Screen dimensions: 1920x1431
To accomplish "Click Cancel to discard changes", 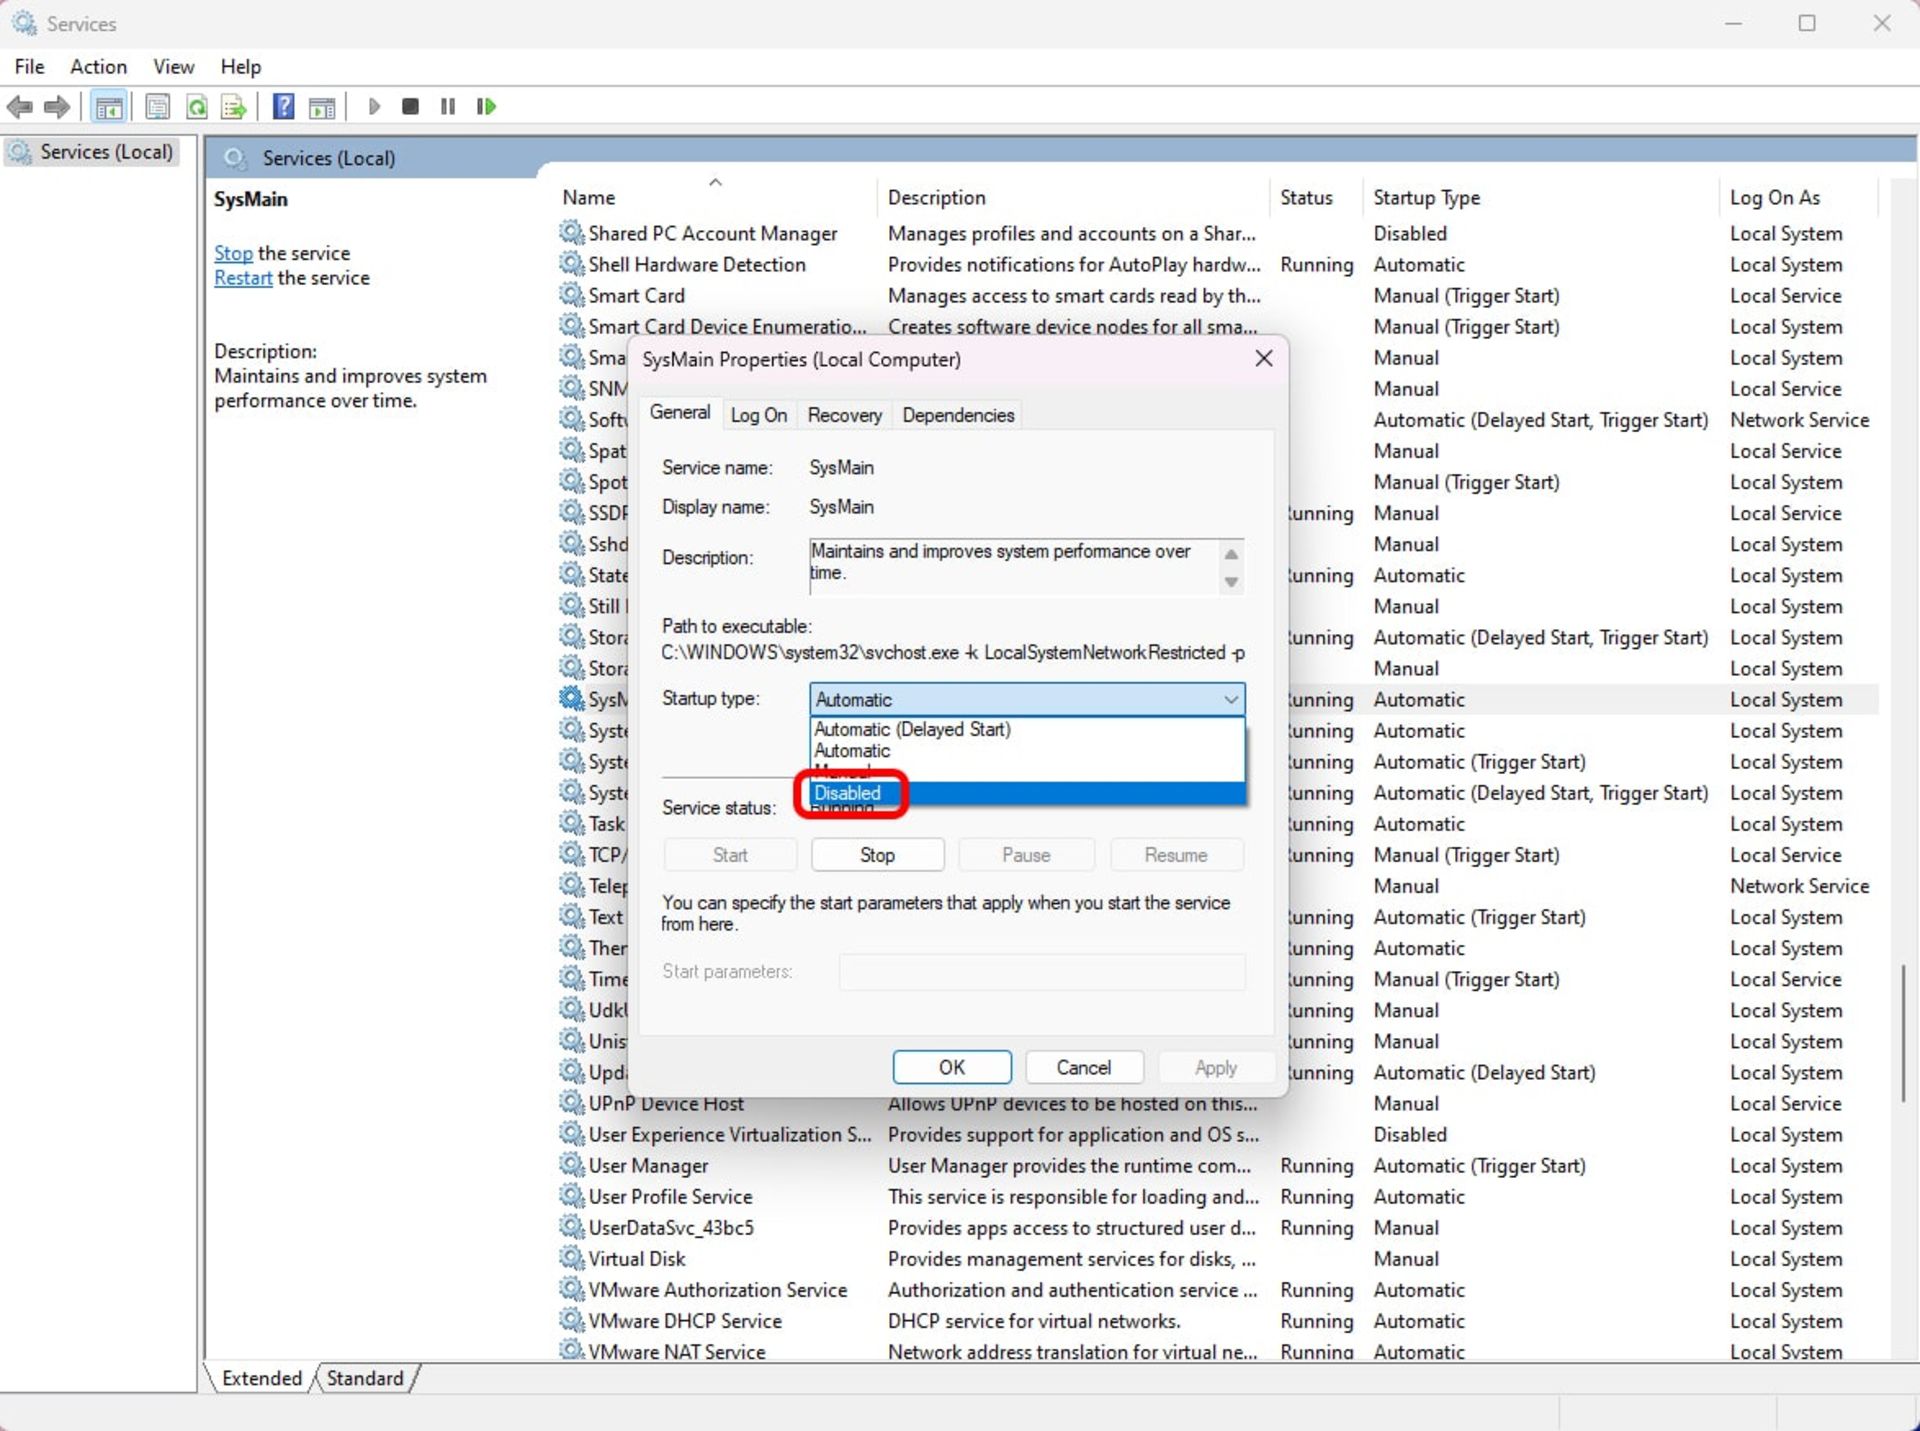I will click(1084, 1067).
